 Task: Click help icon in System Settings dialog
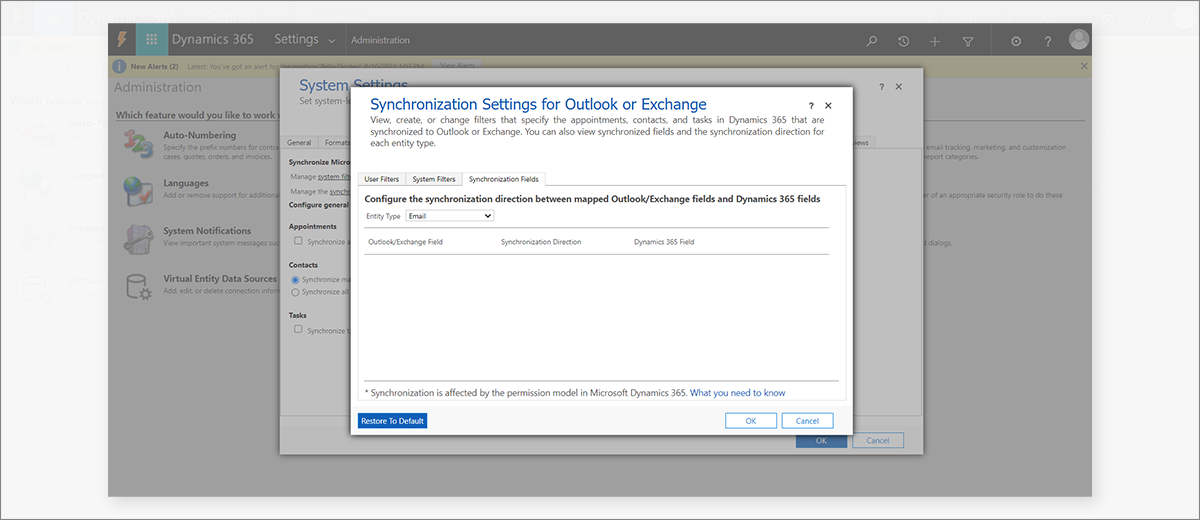(881, 87)
